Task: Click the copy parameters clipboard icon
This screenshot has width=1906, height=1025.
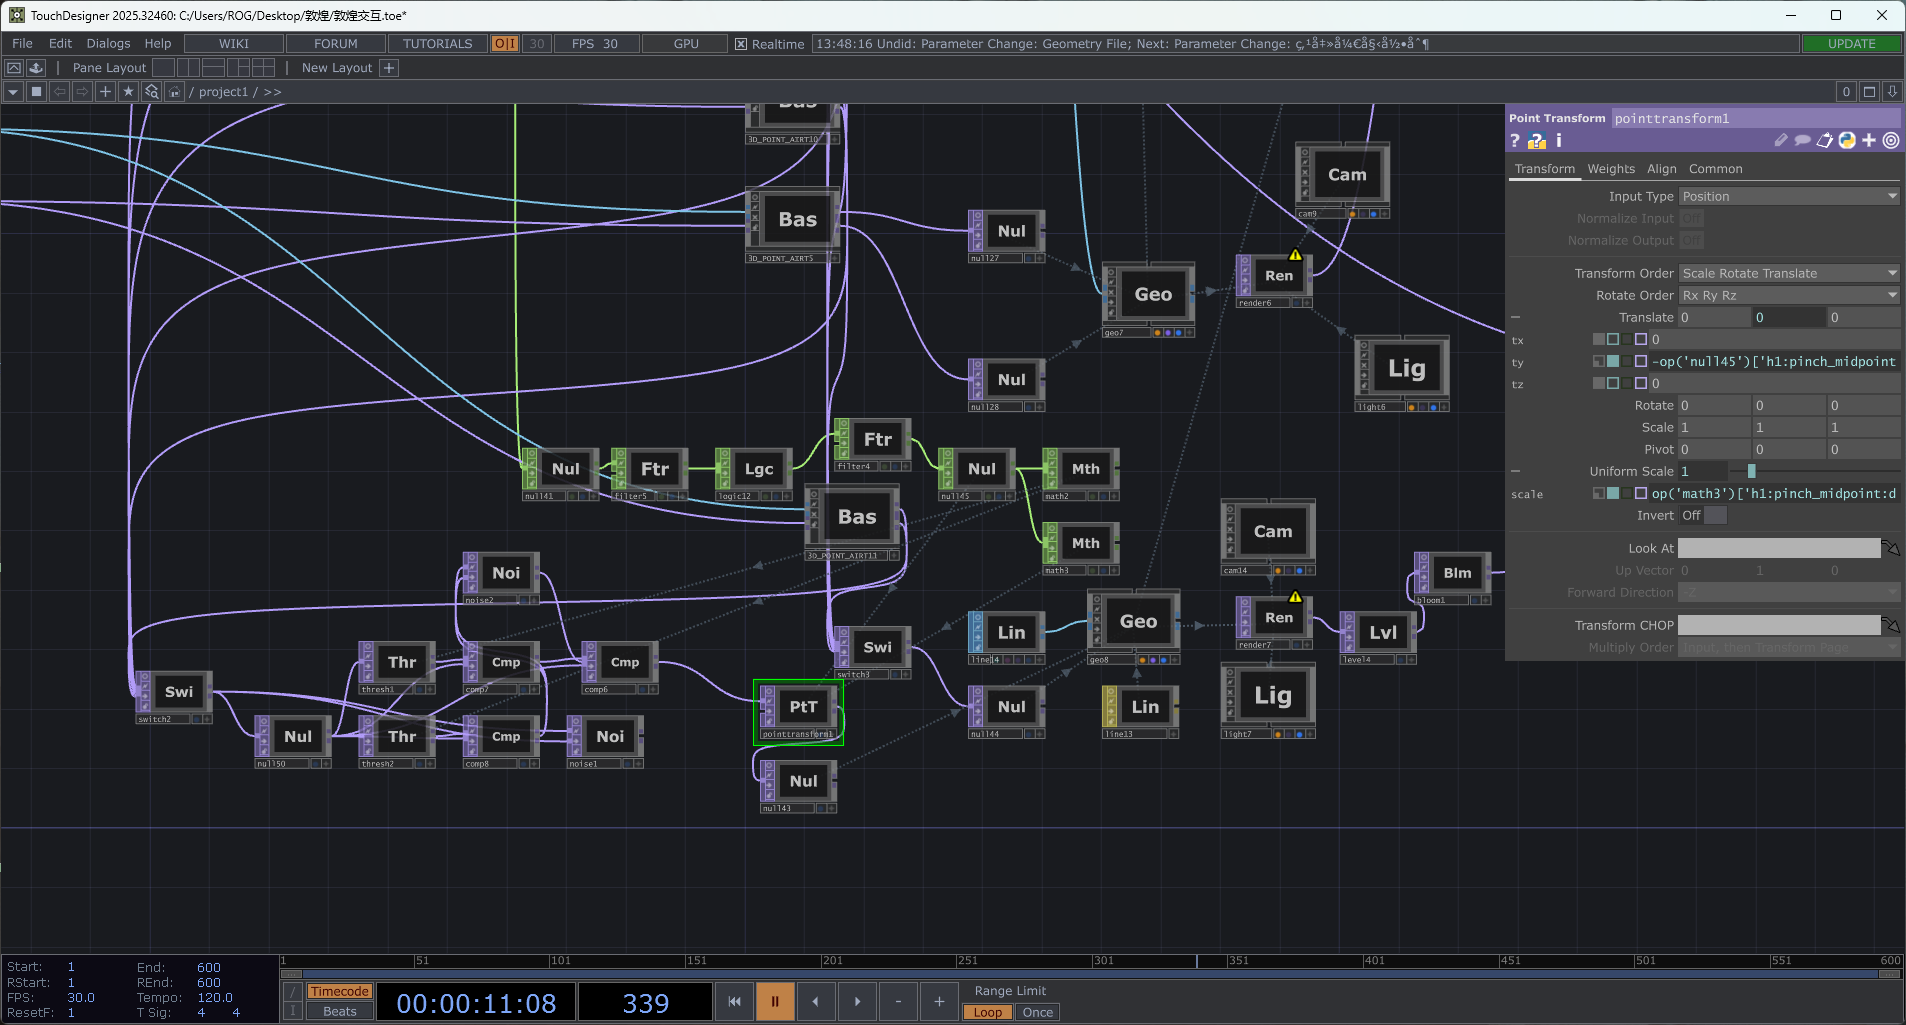Action: point(1825,141)
